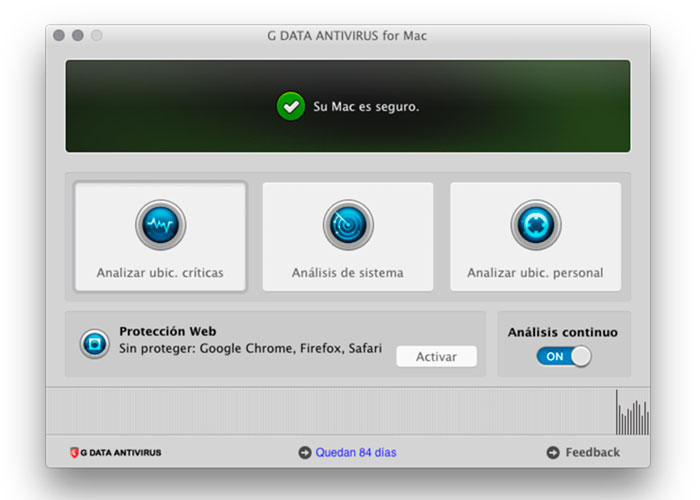Close the G DATA Antivirus window

59,35
